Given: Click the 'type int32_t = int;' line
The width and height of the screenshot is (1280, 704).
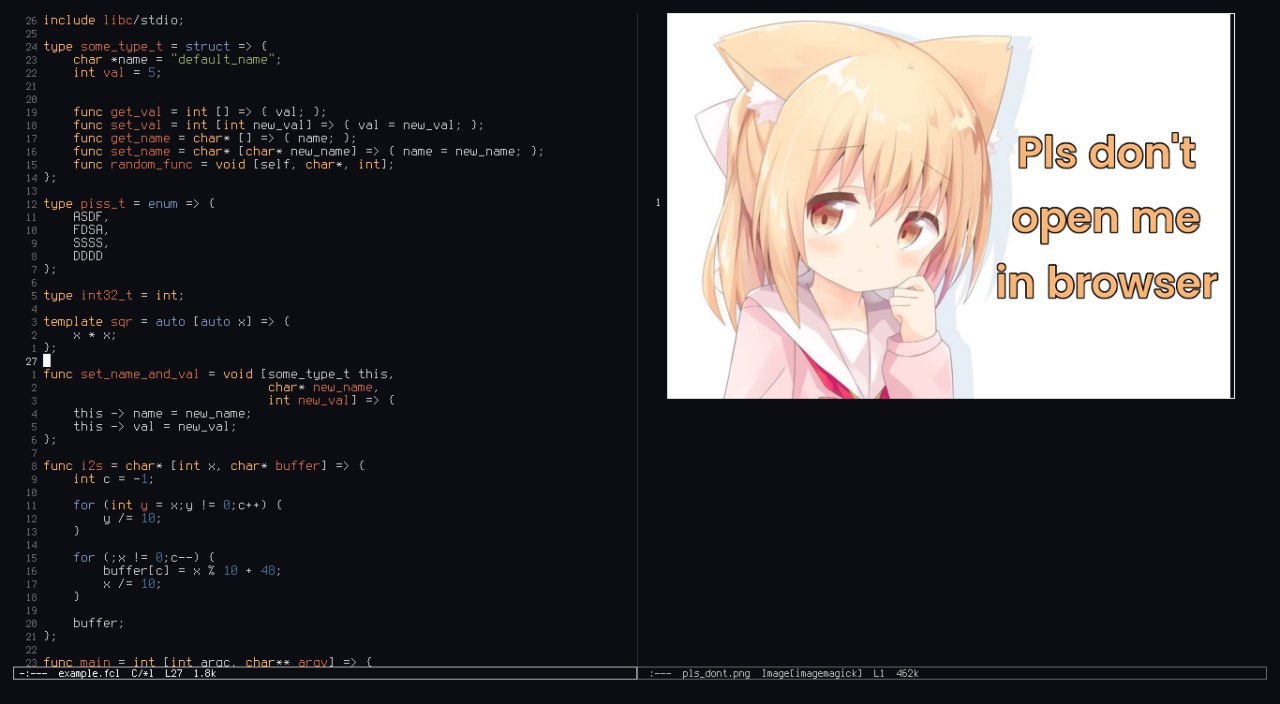Looking at the screenshot, I should pos(114,295).
